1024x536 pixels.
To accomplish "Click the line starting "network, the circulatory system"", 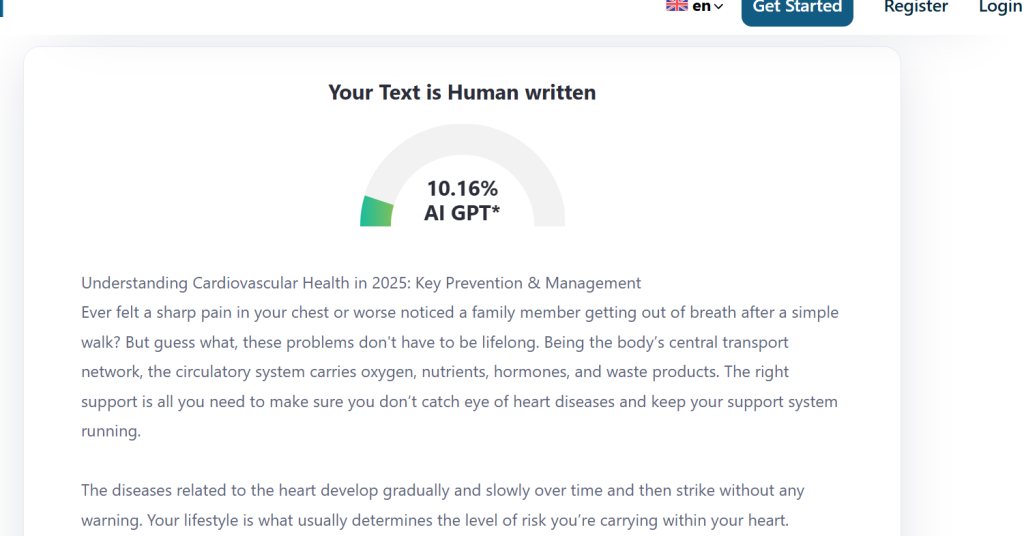I will (435, 372).
